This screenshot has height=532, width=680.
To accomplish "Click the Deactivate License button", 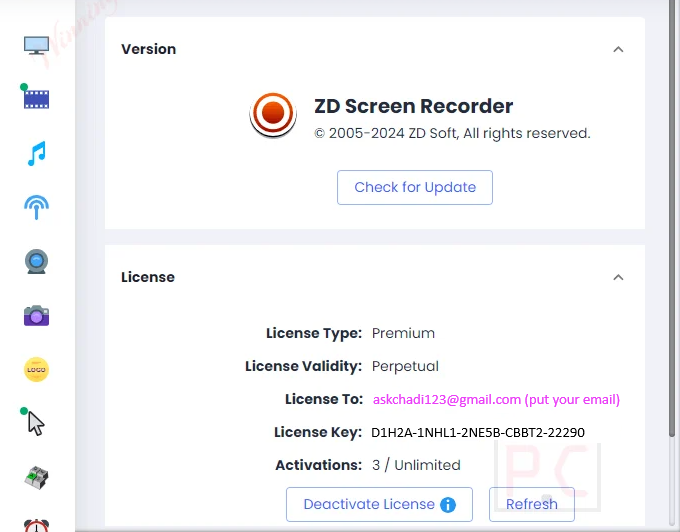I will pyautogui.click(x=379, y=504).
